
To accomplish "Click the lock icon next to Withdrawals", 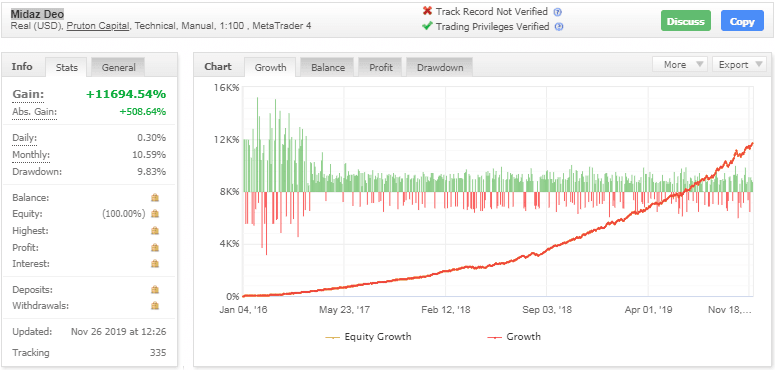I will (155, 306).
